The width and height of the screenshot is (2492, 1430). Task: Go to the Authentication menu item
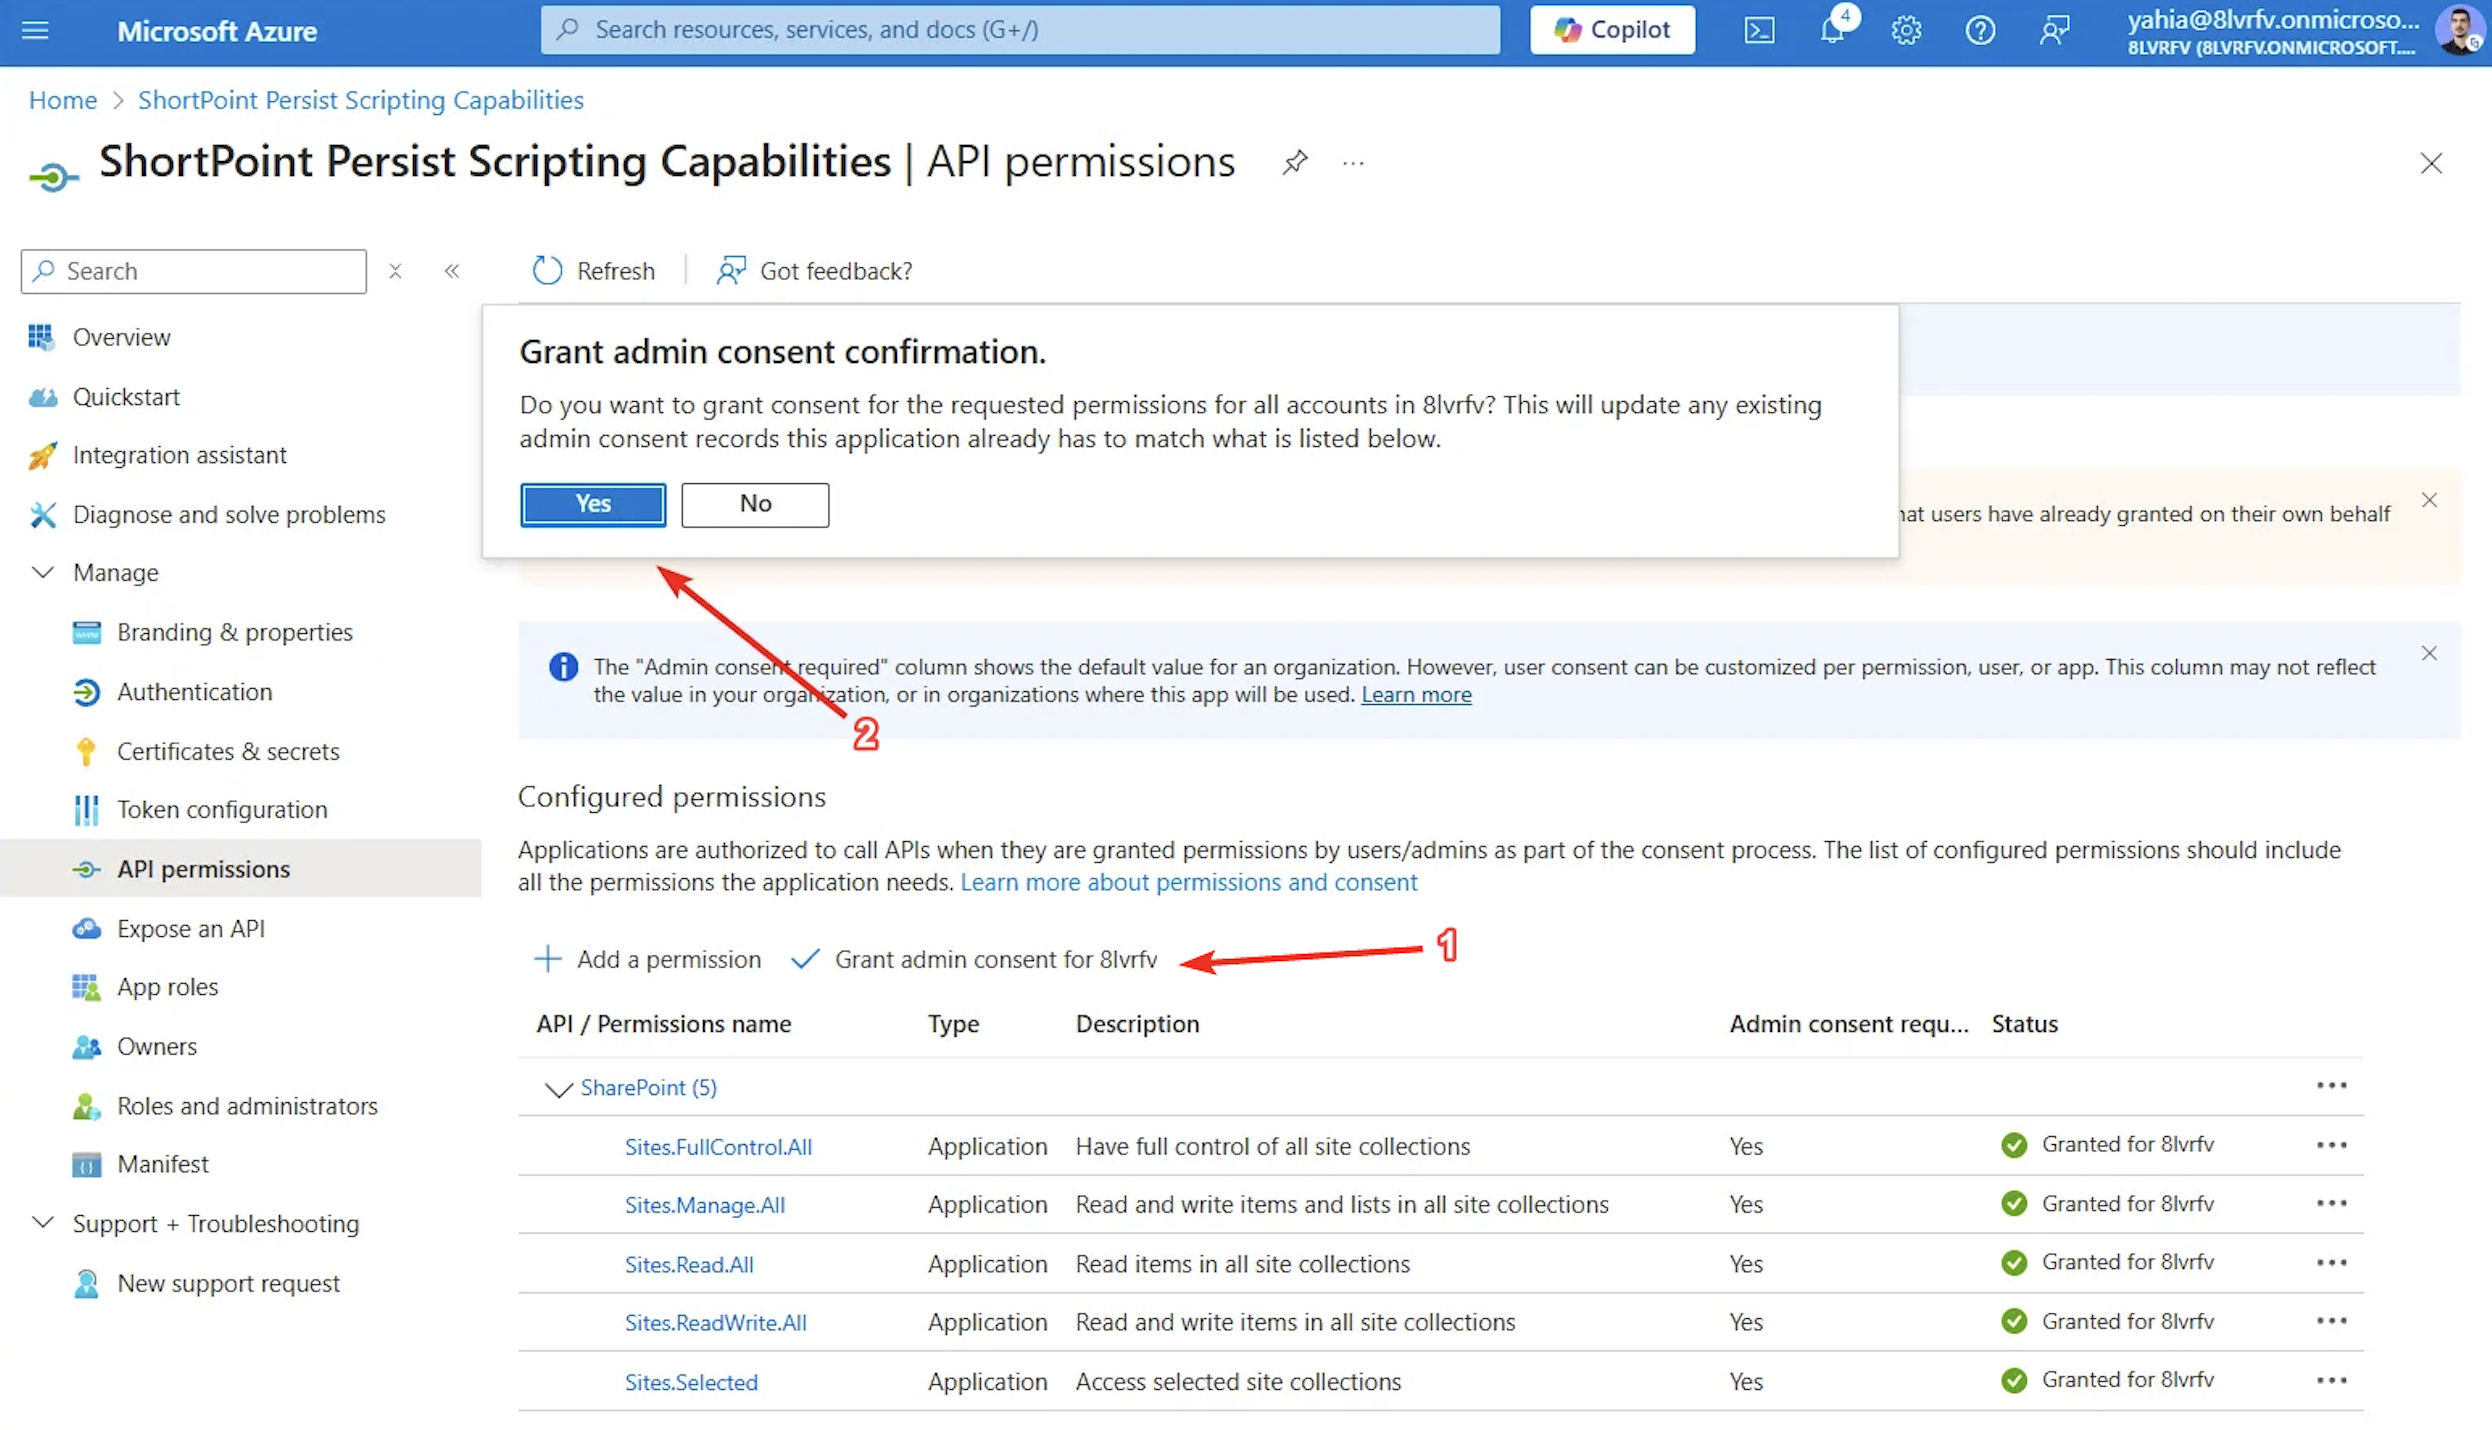click(x=194, y=692)
